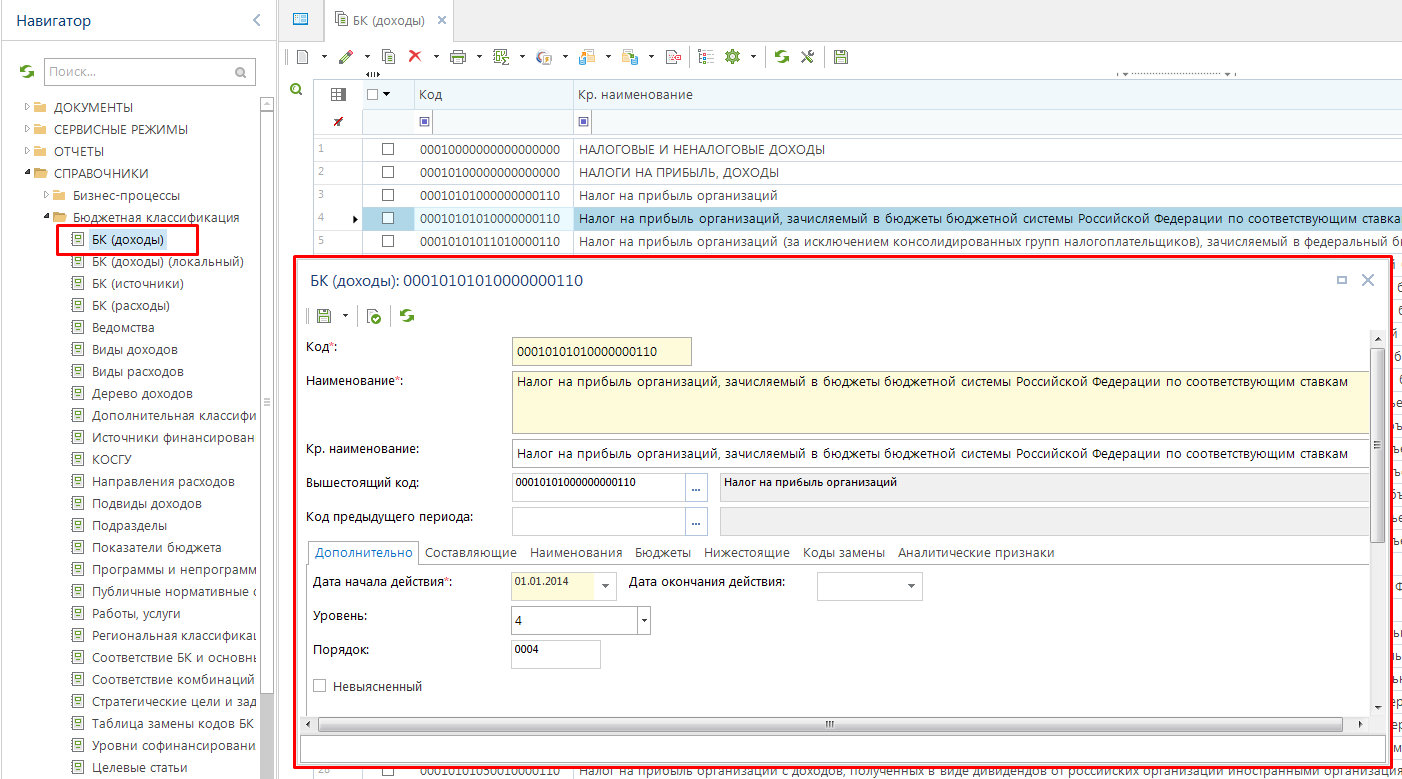Viewport: 1402px width, 779px height.
Task: Tick the checkbox for row 00010000000000000000 first row
Action: tap(388, 149)
